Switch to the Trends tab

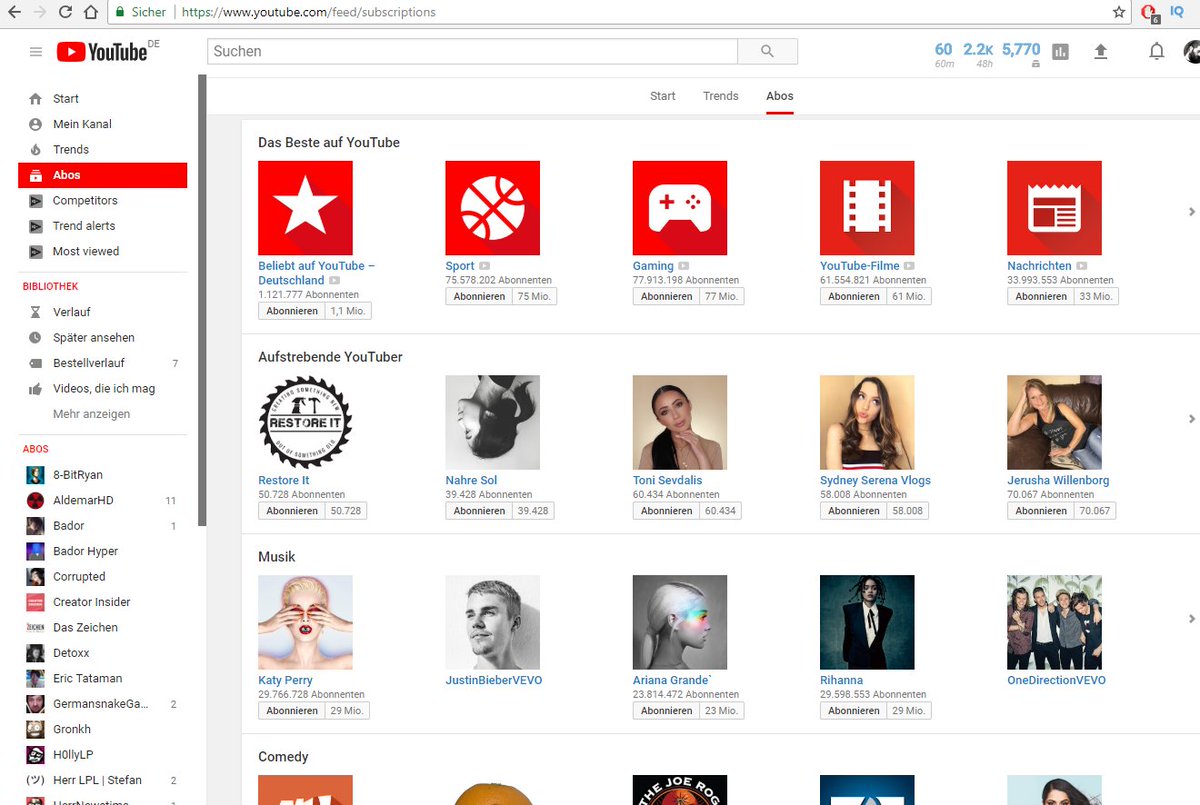721,96
